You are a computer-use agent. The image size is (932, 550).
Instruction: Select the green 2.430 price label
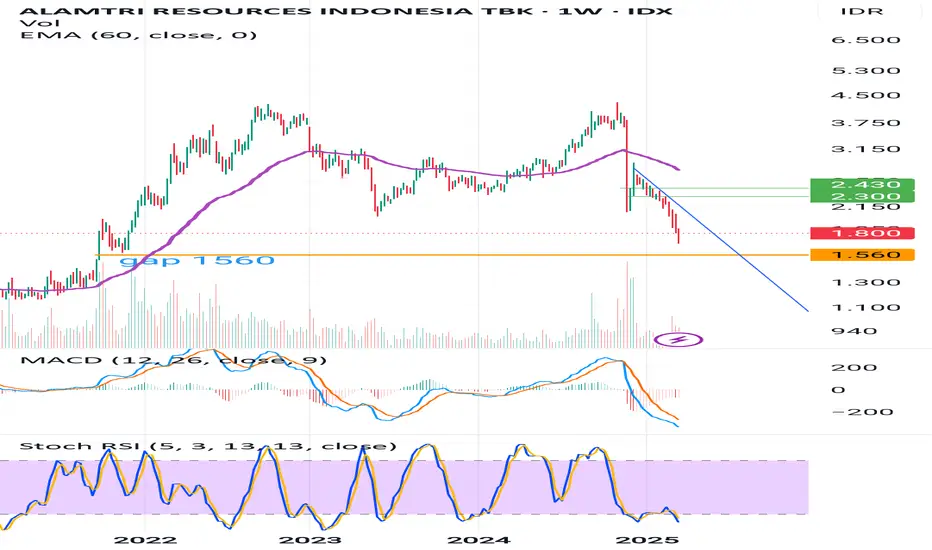862,184
